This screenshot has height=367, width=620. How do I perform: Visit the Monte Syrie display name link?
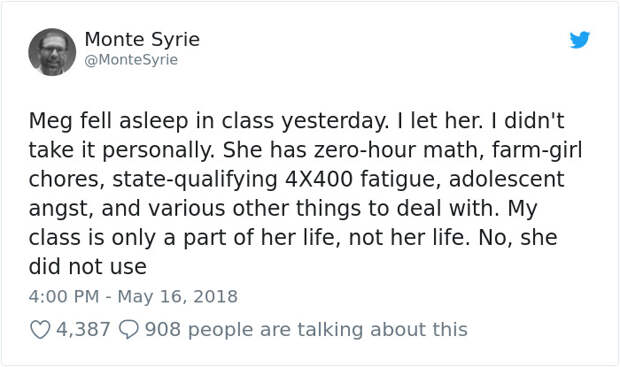click(142, 40)
